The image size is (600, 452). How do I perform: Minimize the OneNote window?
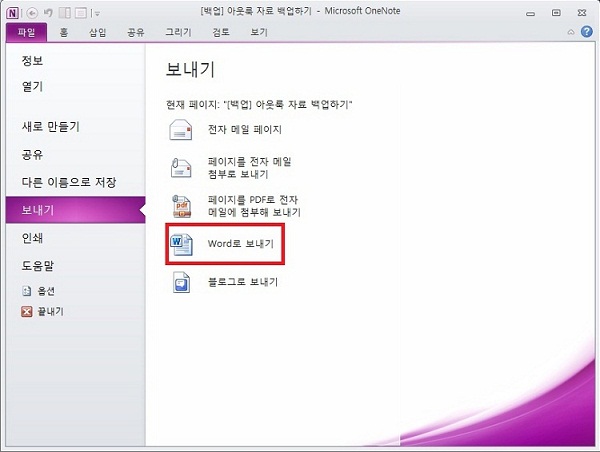(530, 13)
